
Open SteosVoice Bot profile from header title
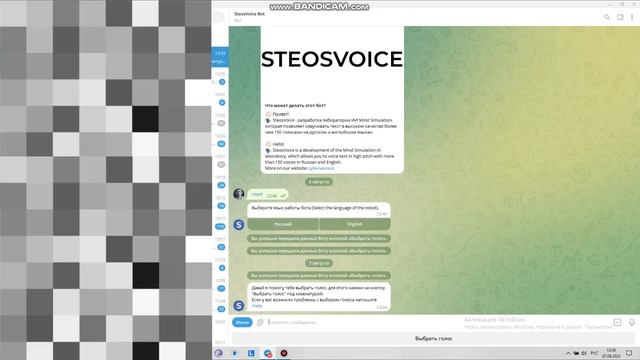click(249, 14)
